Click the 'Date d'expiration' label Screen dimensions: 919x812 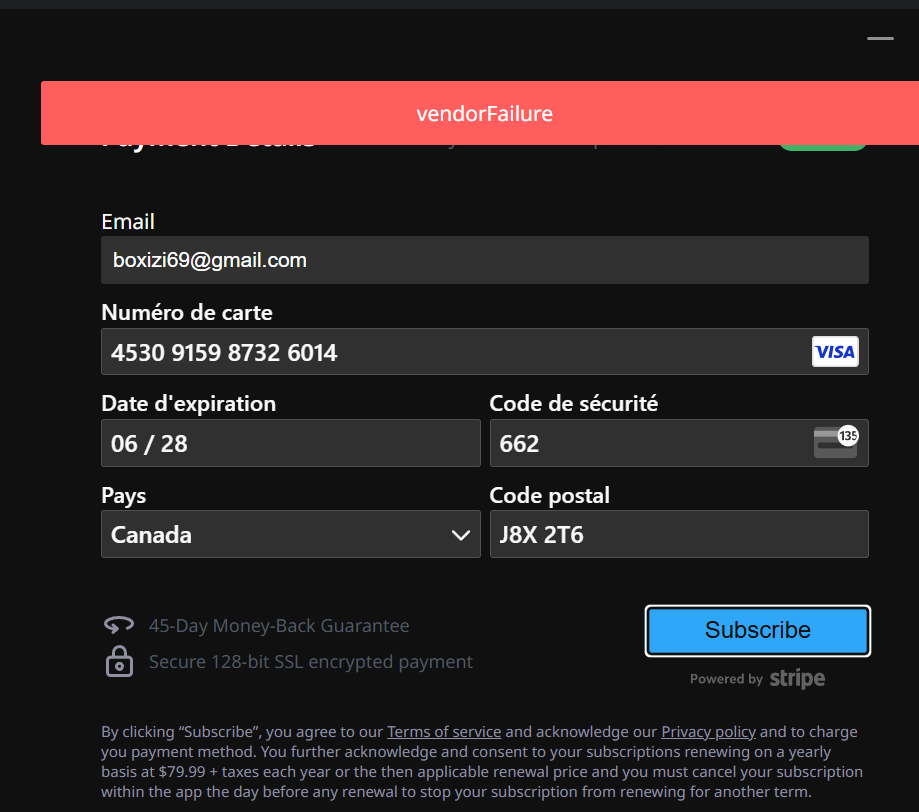(x=189, y=403)
